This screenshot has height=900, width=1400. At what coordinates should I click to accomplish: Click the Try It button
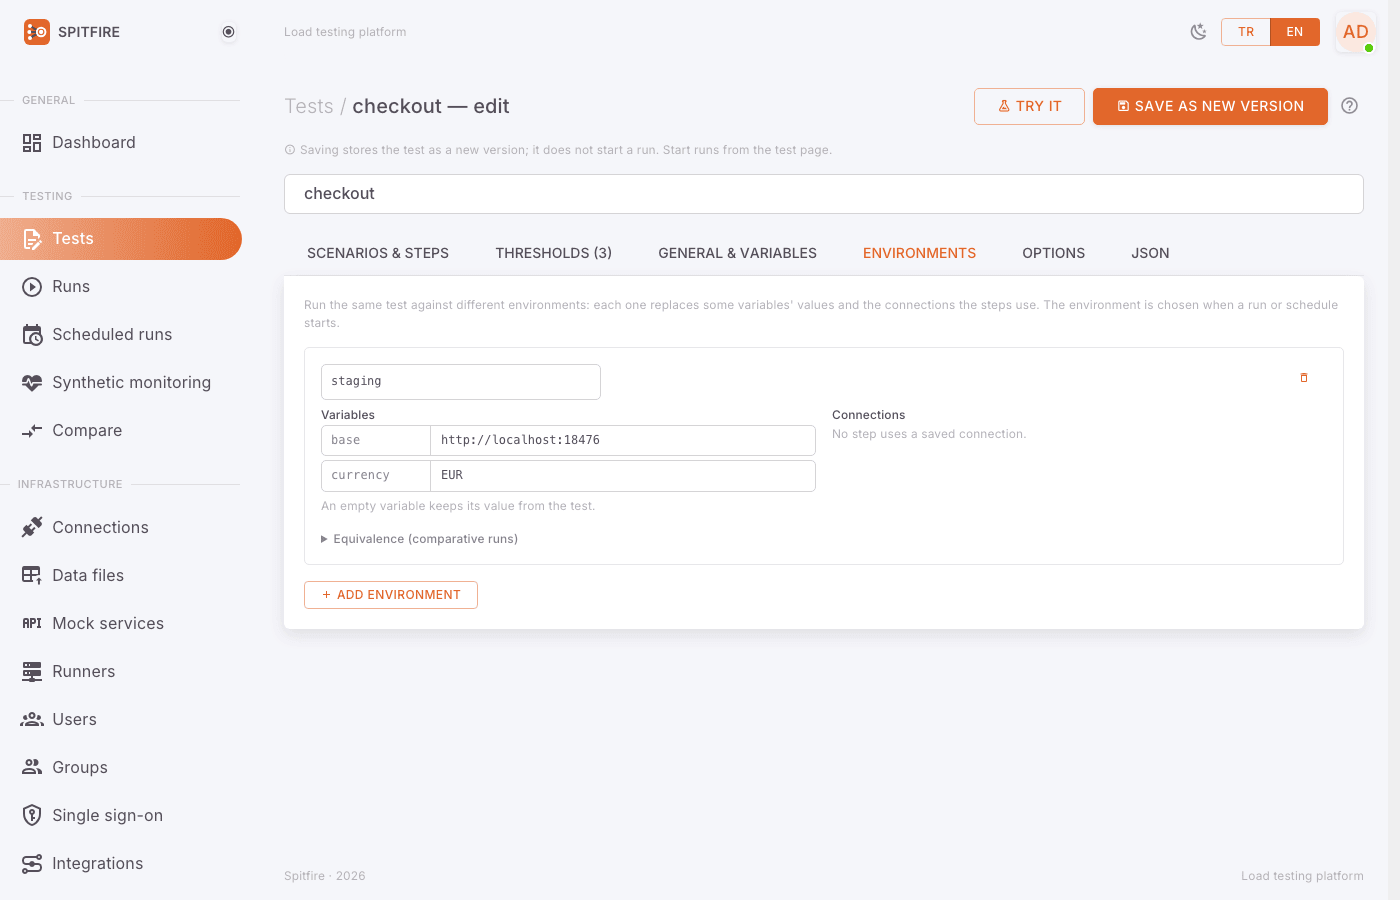pos(1029,106)
